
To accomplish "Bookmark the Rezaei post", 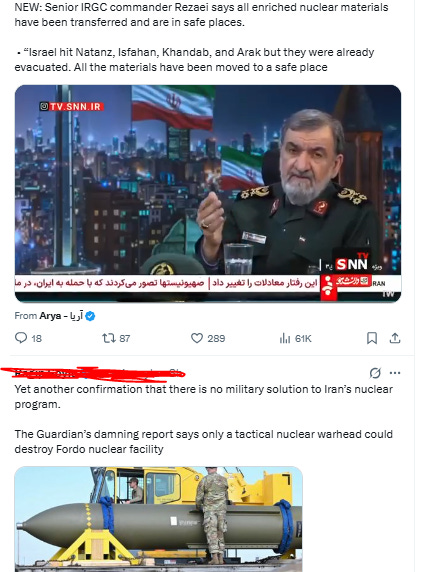I will coord(372,338).
